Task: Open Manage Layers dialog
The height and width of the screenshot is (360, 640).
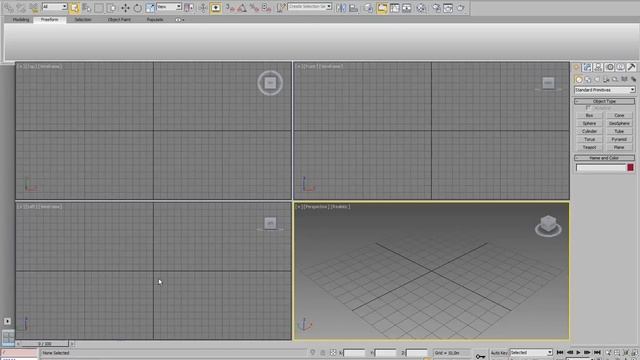Action: 368,7
